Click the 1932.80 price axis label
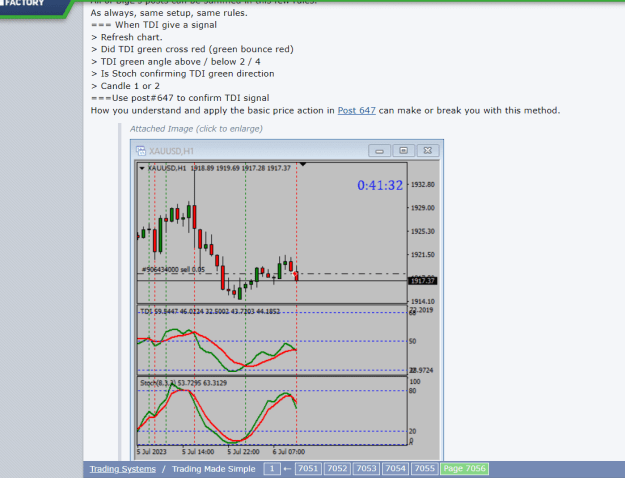 (x=423, y=185)
